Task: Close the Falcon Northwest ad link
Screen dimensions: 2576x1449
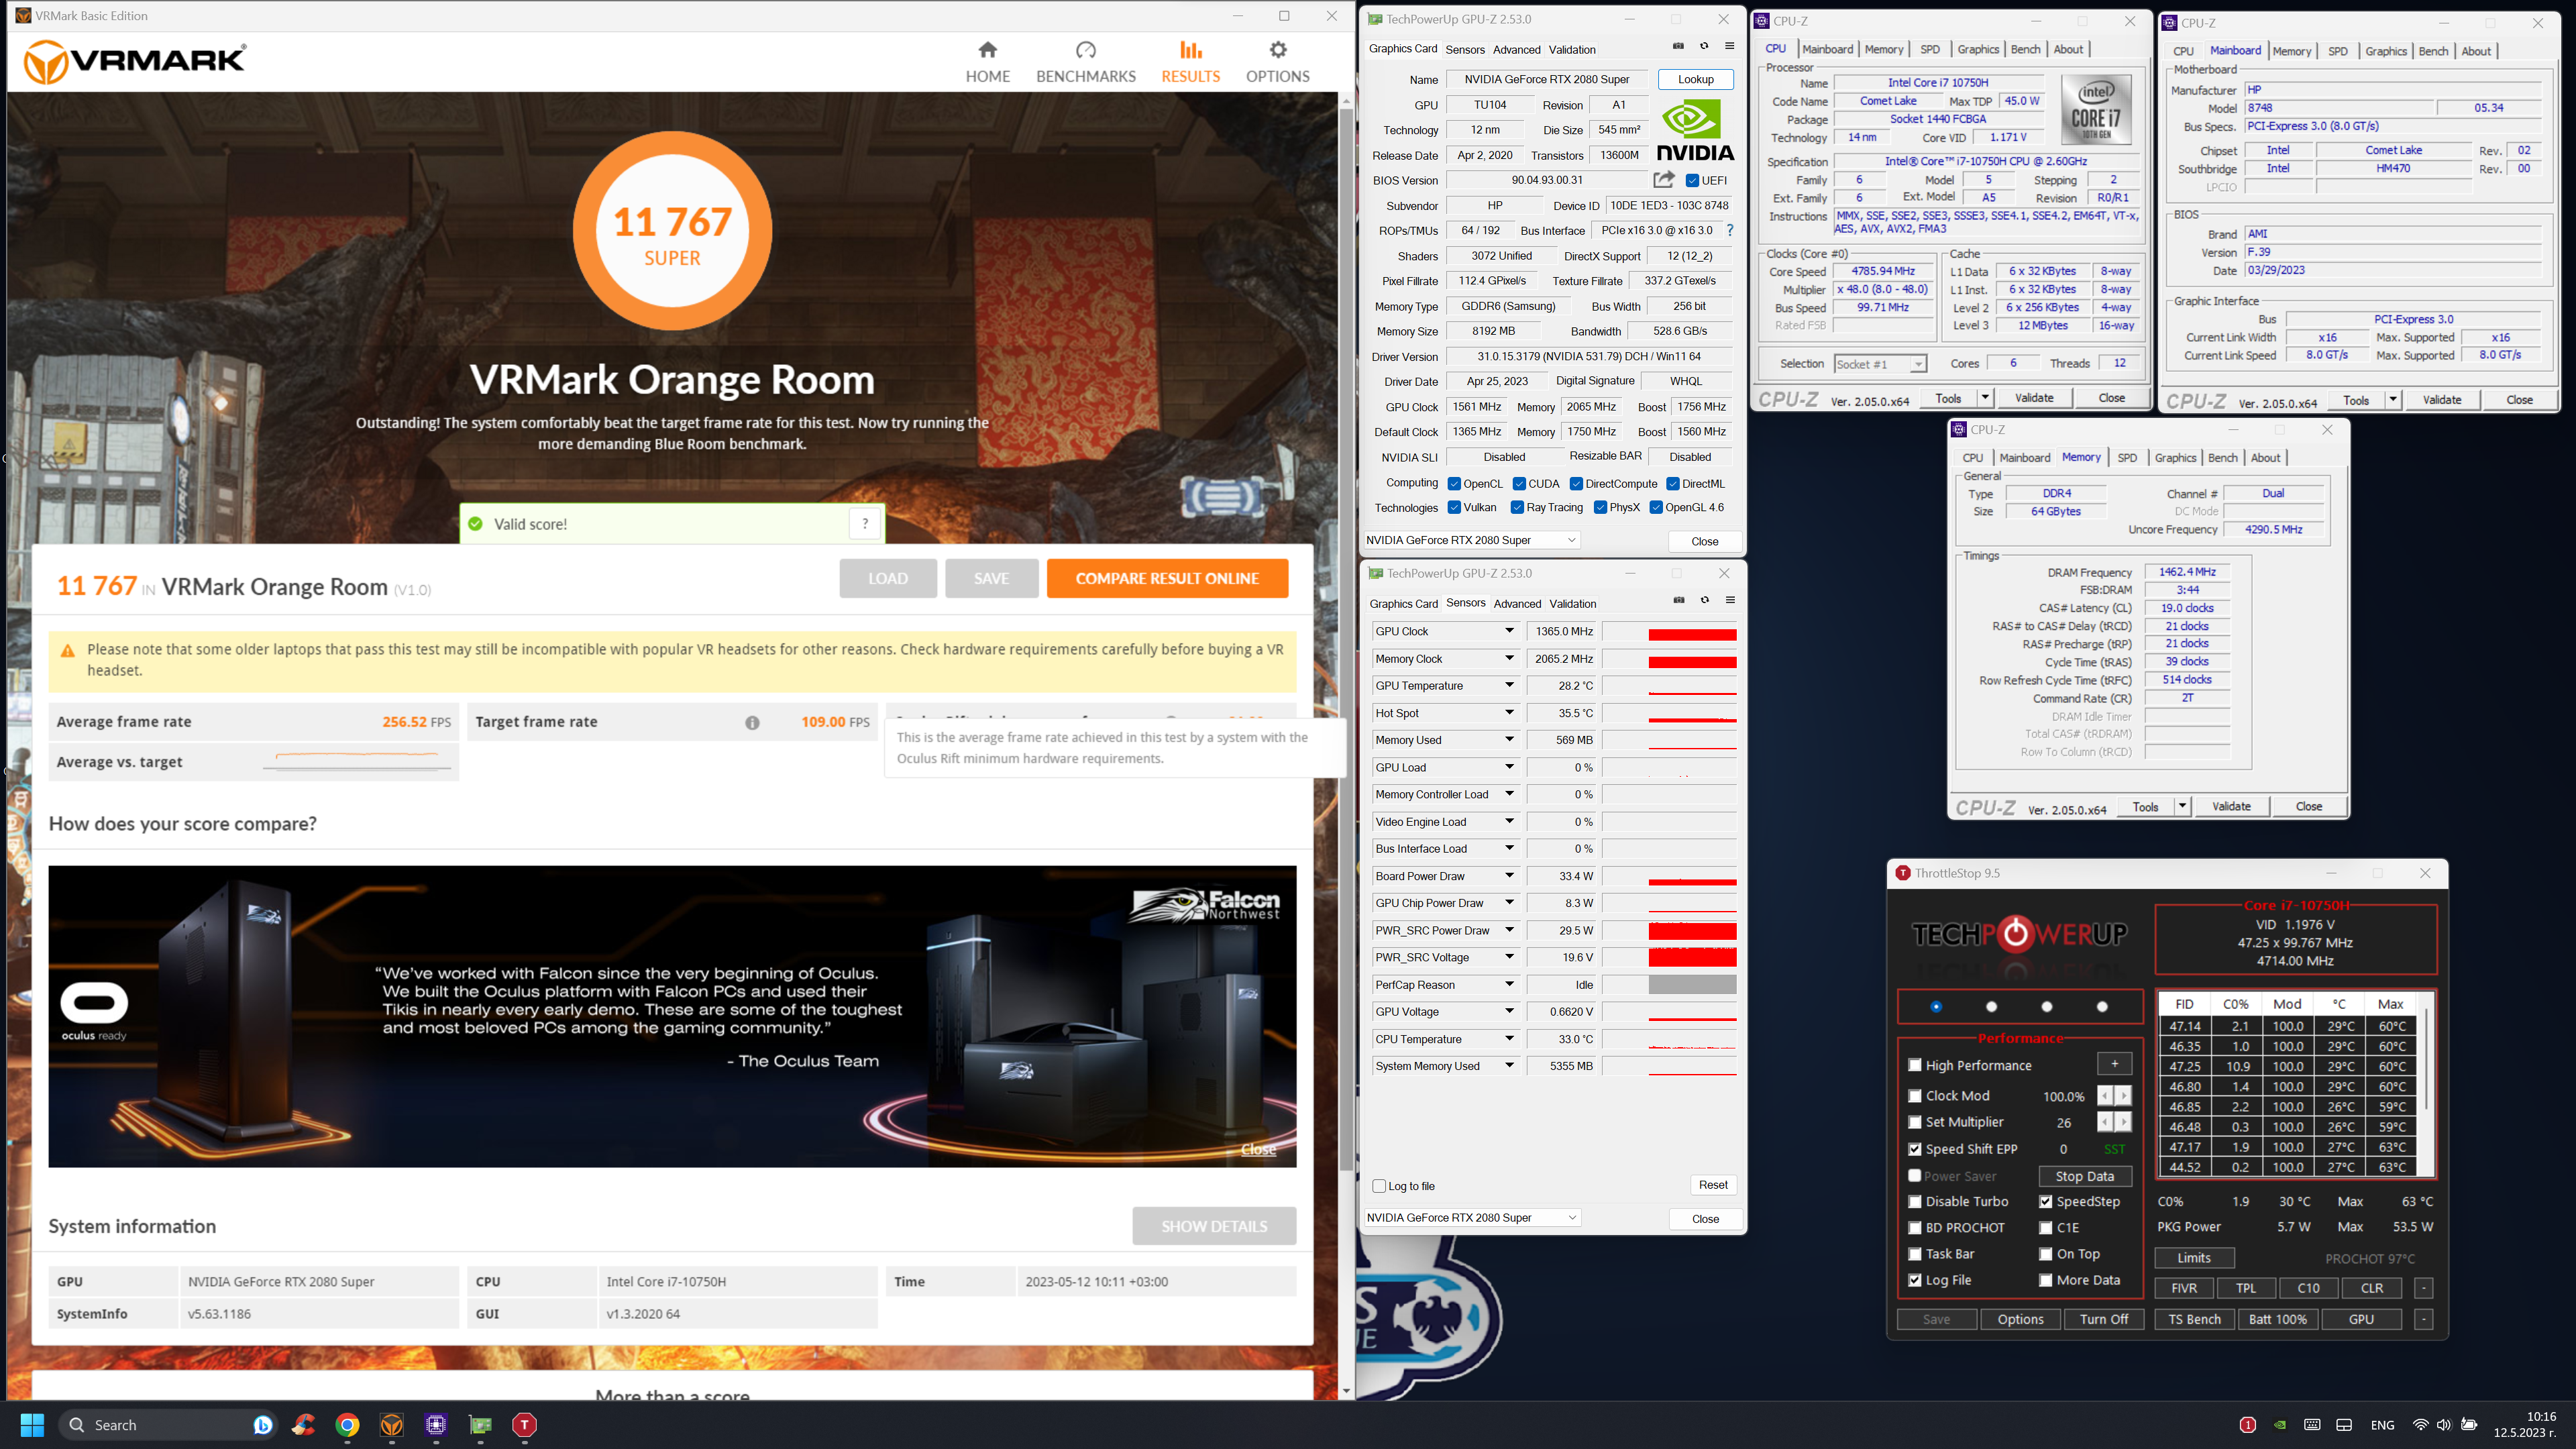Action: [x=1258, y=1150]
